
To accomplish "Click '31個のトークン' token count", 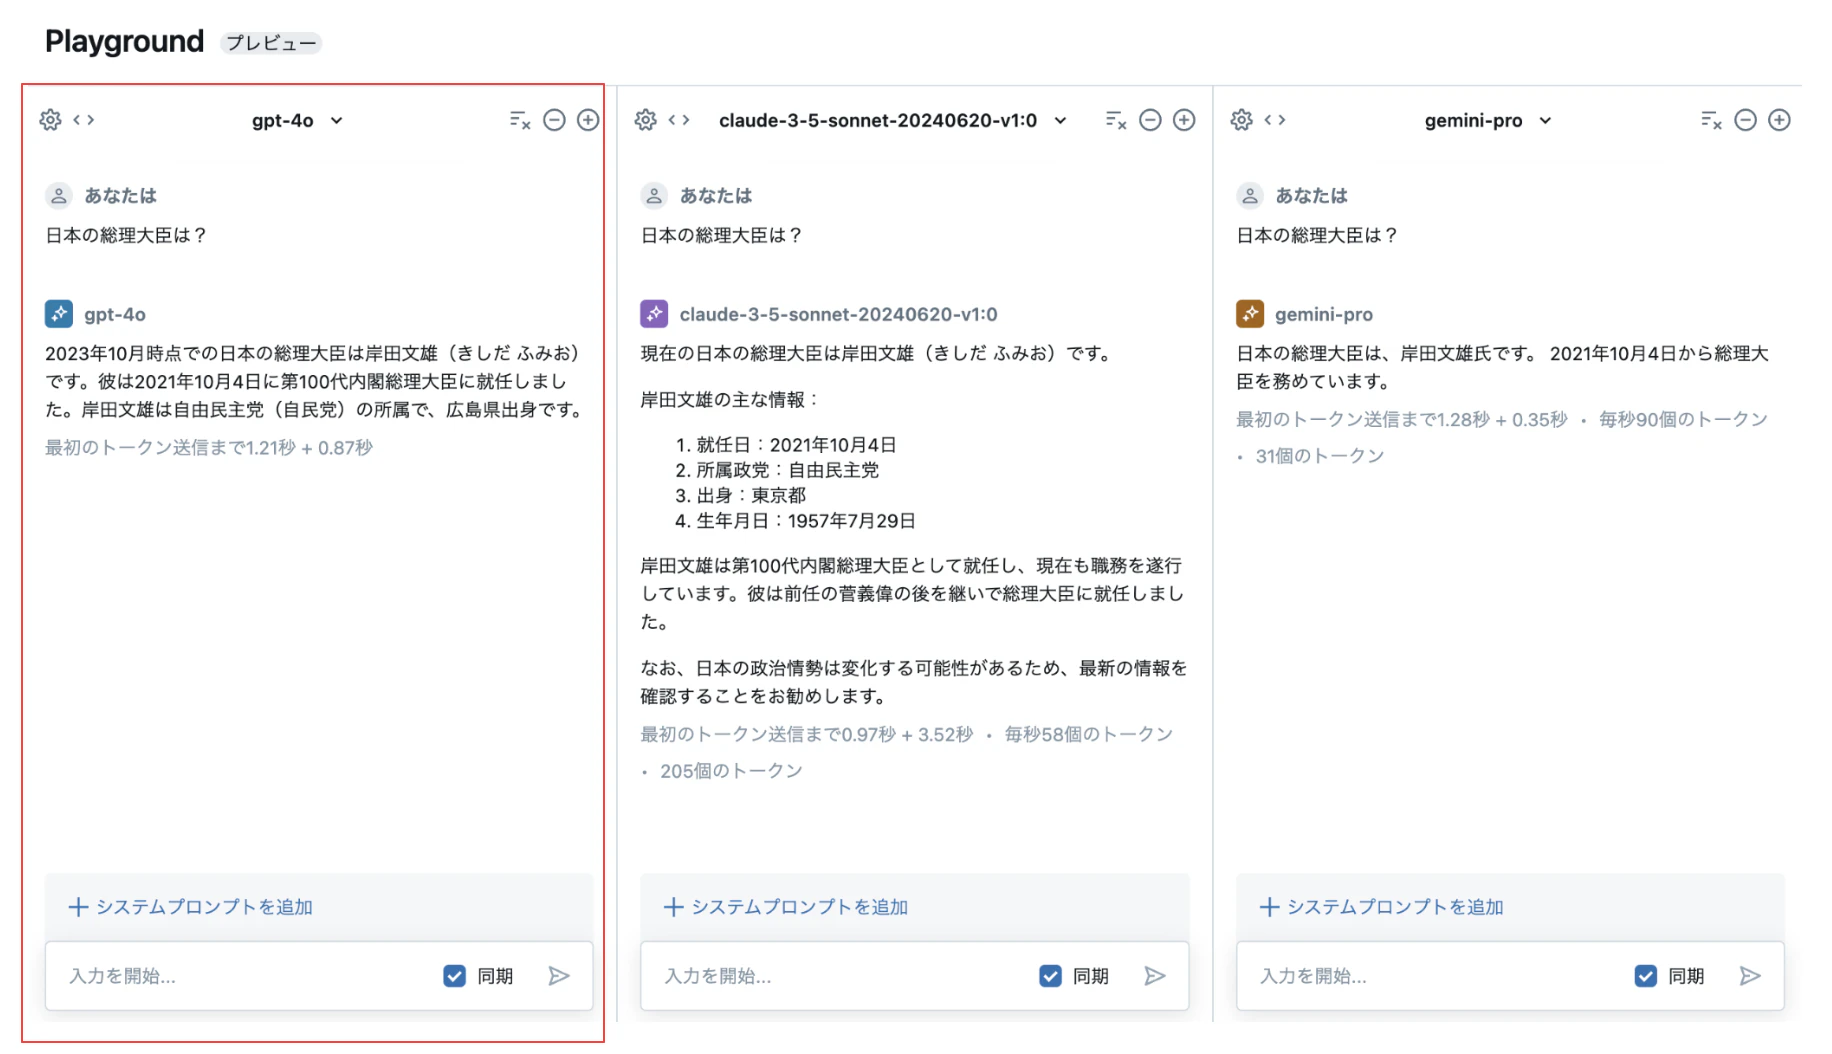I will [x=1320, y=456].
